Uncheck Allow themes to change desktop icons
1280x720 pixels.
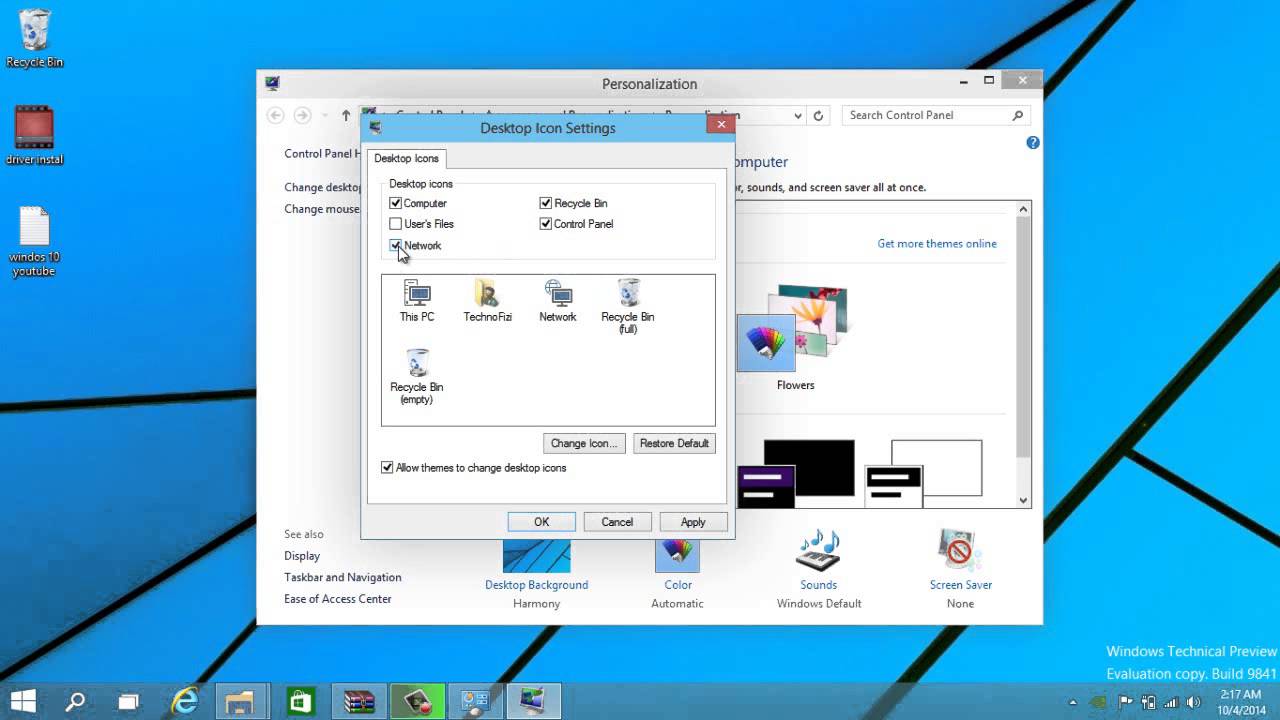387,467
